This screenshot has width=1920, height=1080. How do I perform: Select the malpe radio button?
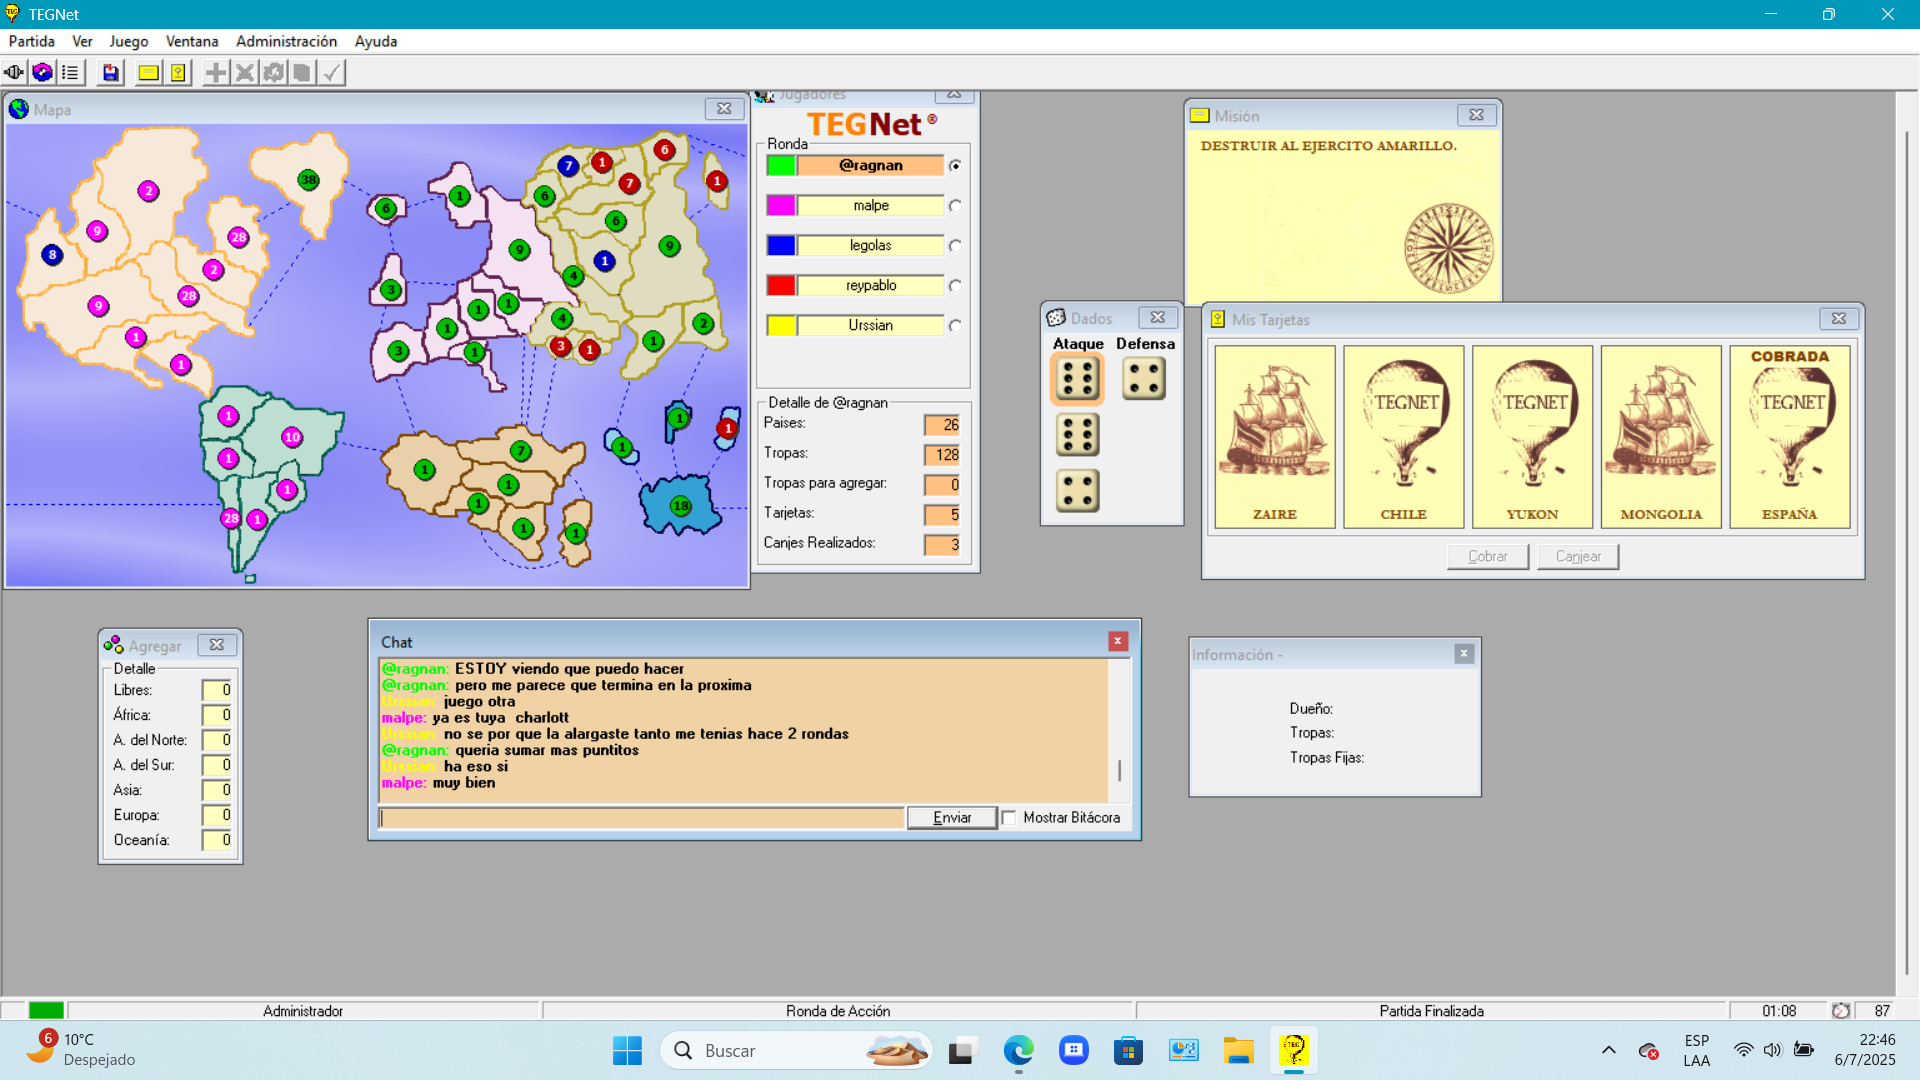click(x=955, y=206)
